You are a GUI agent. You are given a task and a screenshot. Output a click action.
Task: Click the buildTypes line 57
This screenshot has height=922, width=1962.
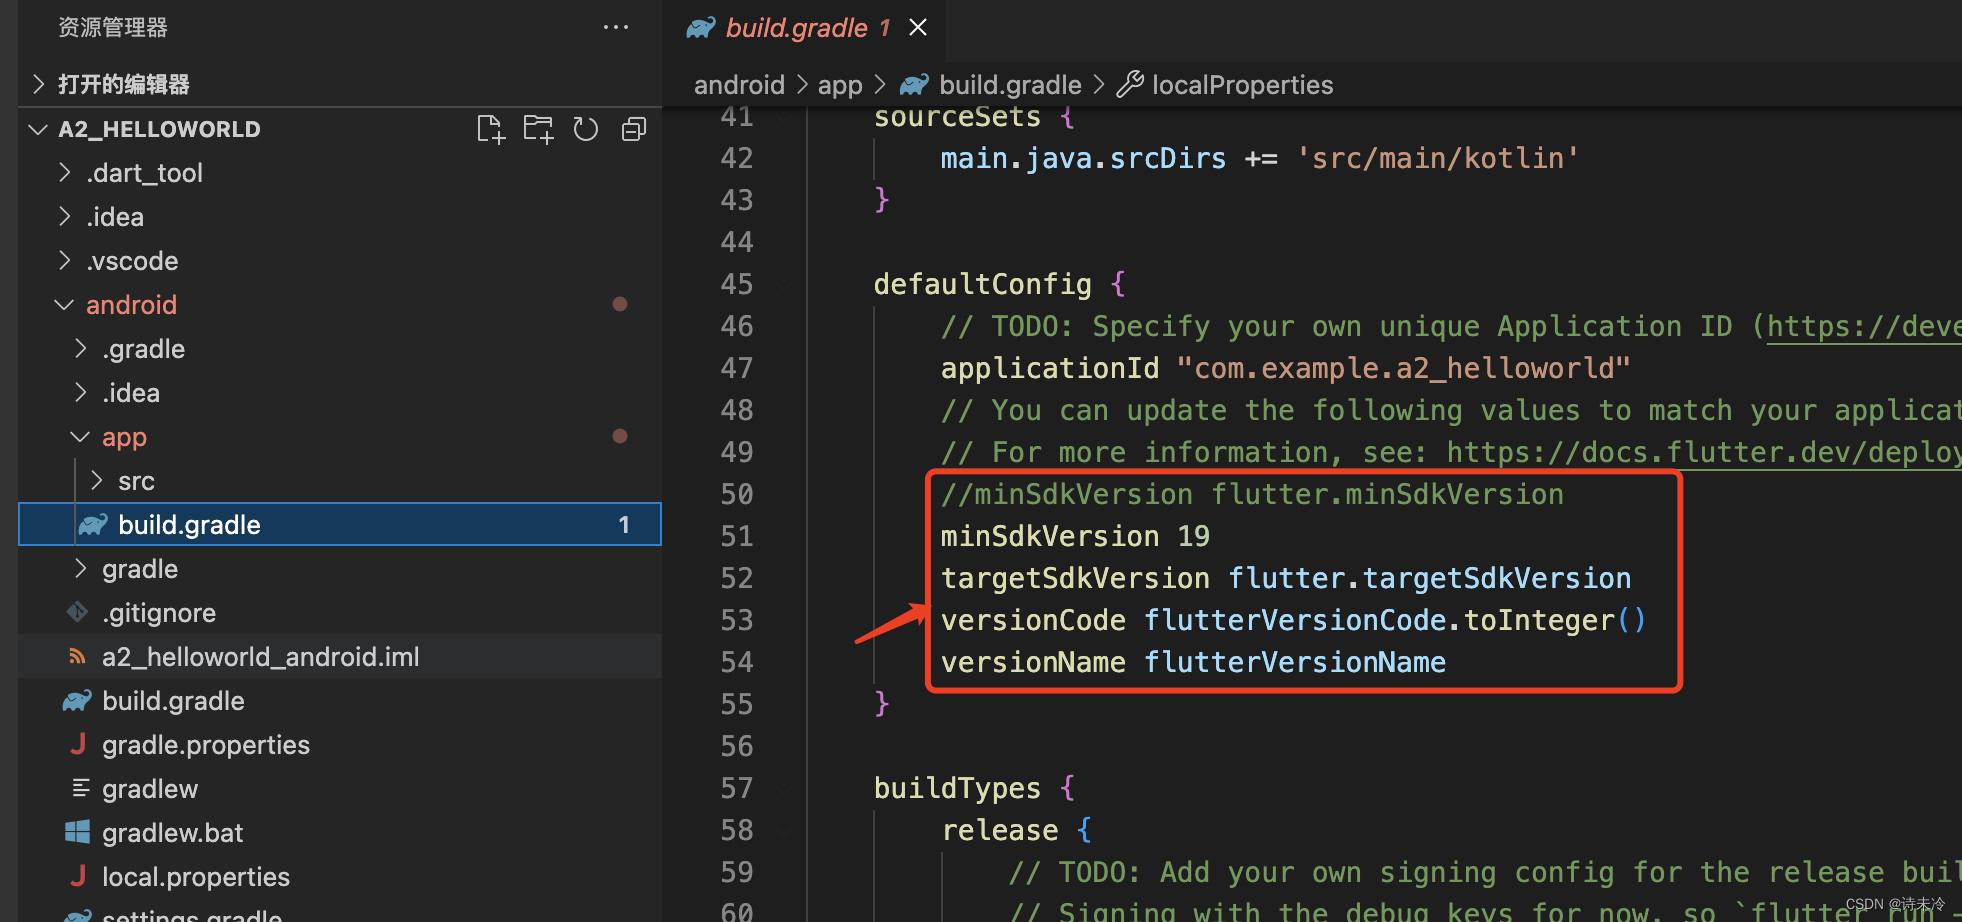pos(974,789)
